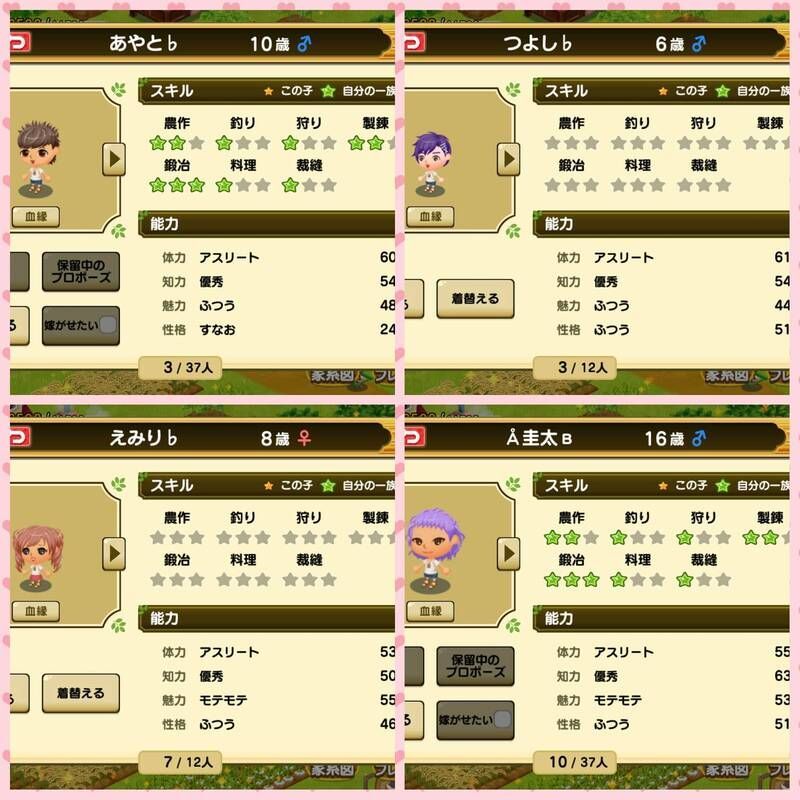This screenshot has height=800, width=800.
Task: Click the blue male symbol beside つよし's age
Action: [699, 44]
